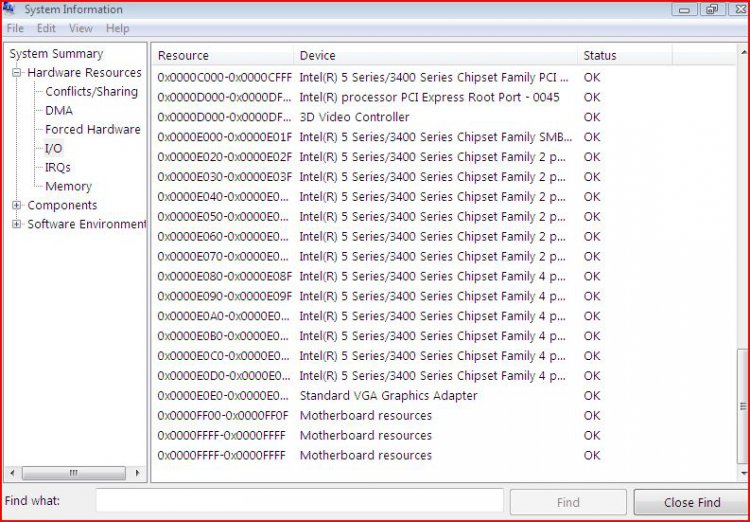Click the tree pane left scroll arrow

click(12, 473)
